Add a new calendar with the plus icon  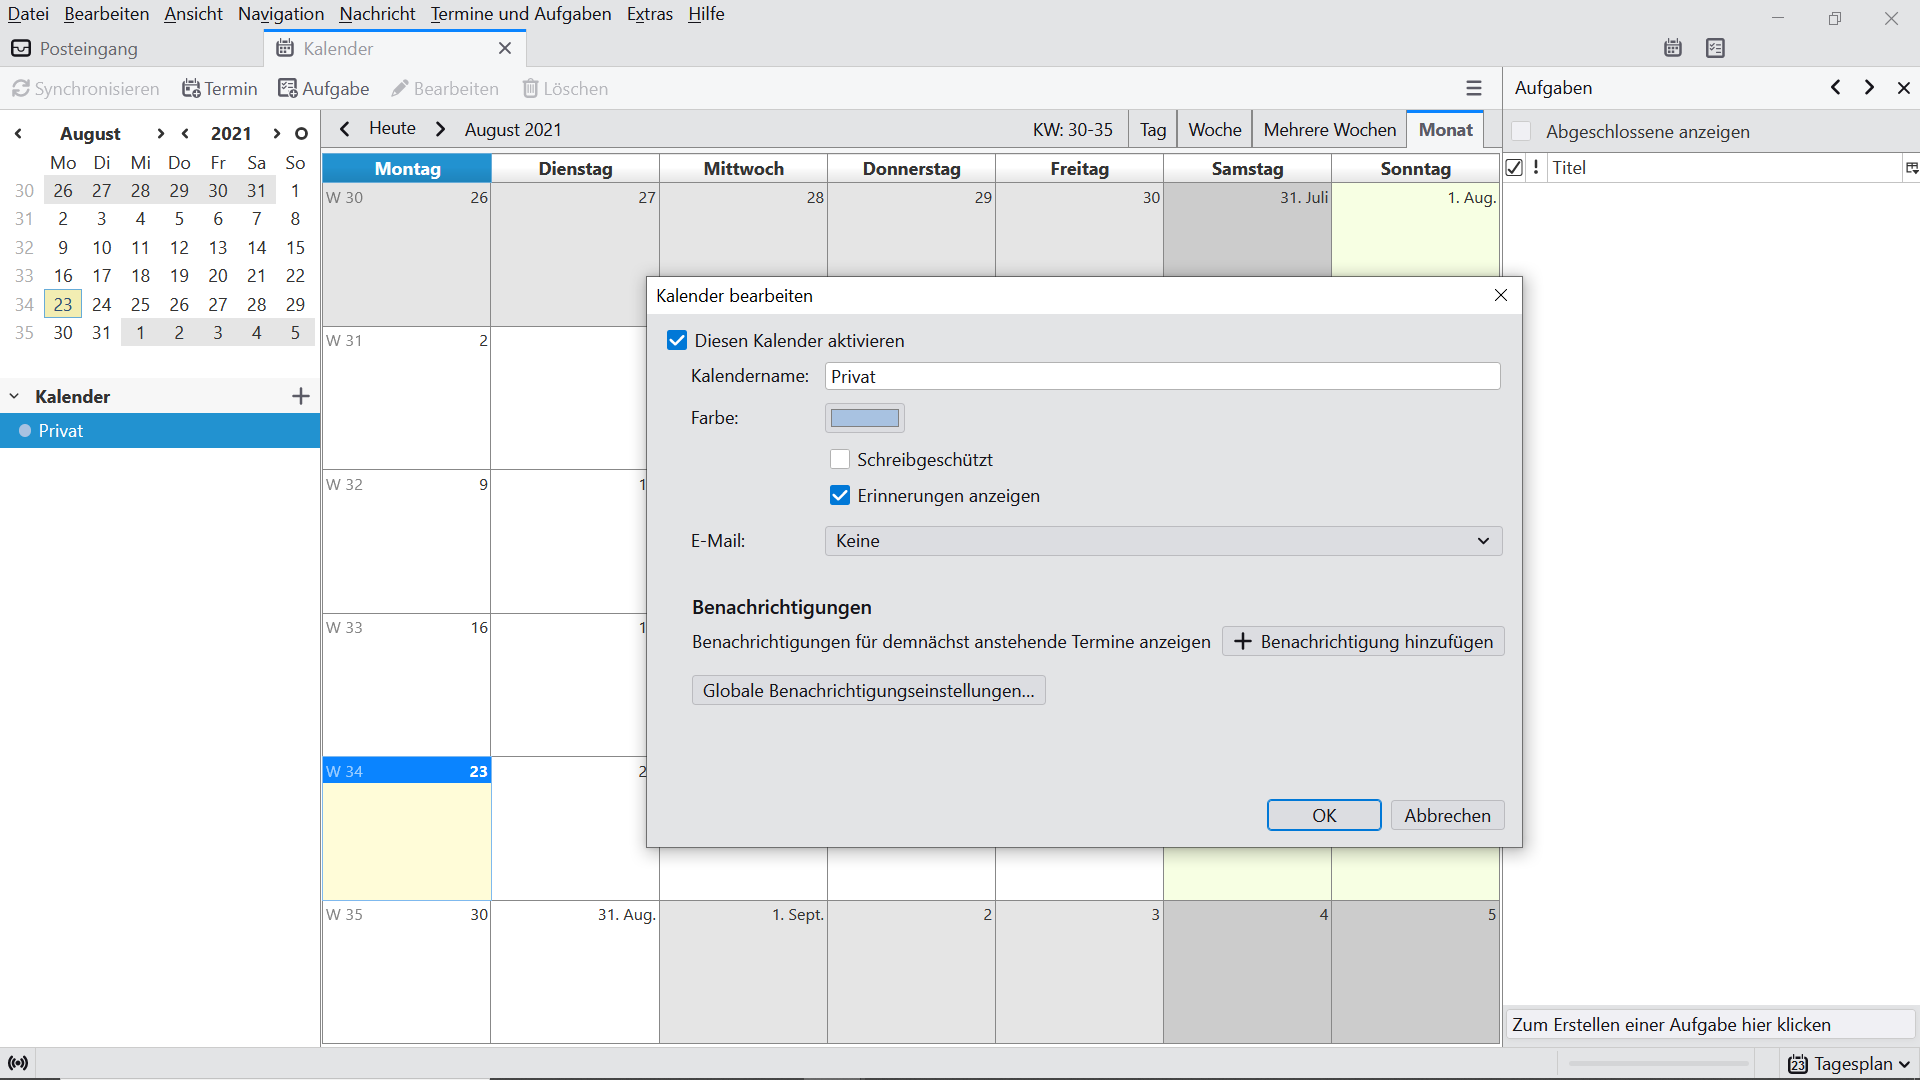(301, 397)
